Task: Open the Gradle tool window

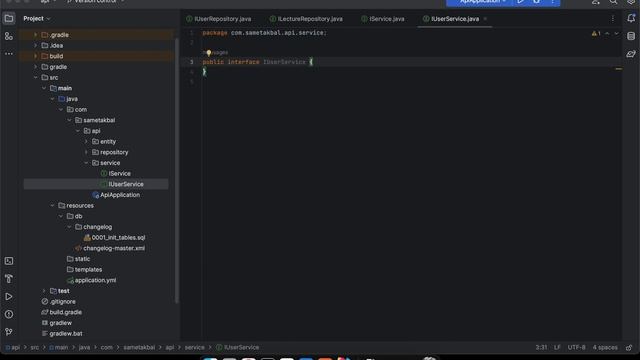Action: coord(631,54)
